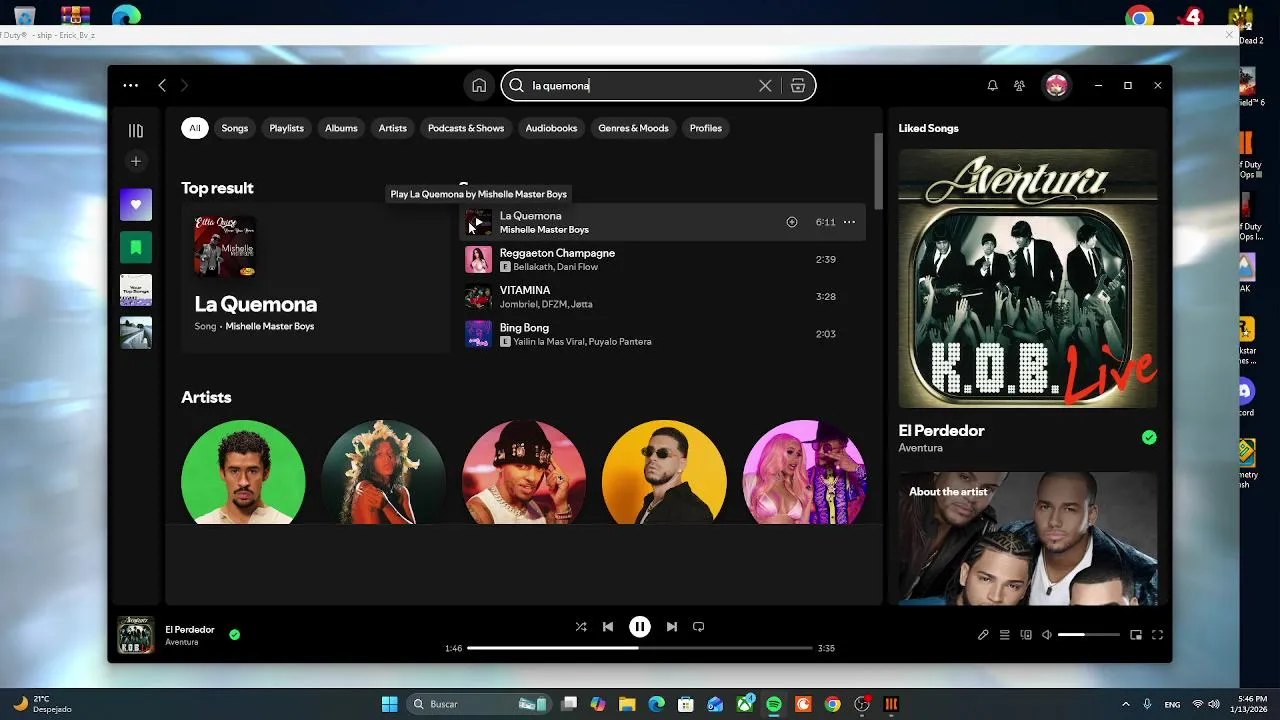Select the Artists filter chip
The image size is (1280, 720).
pos(393,128)
